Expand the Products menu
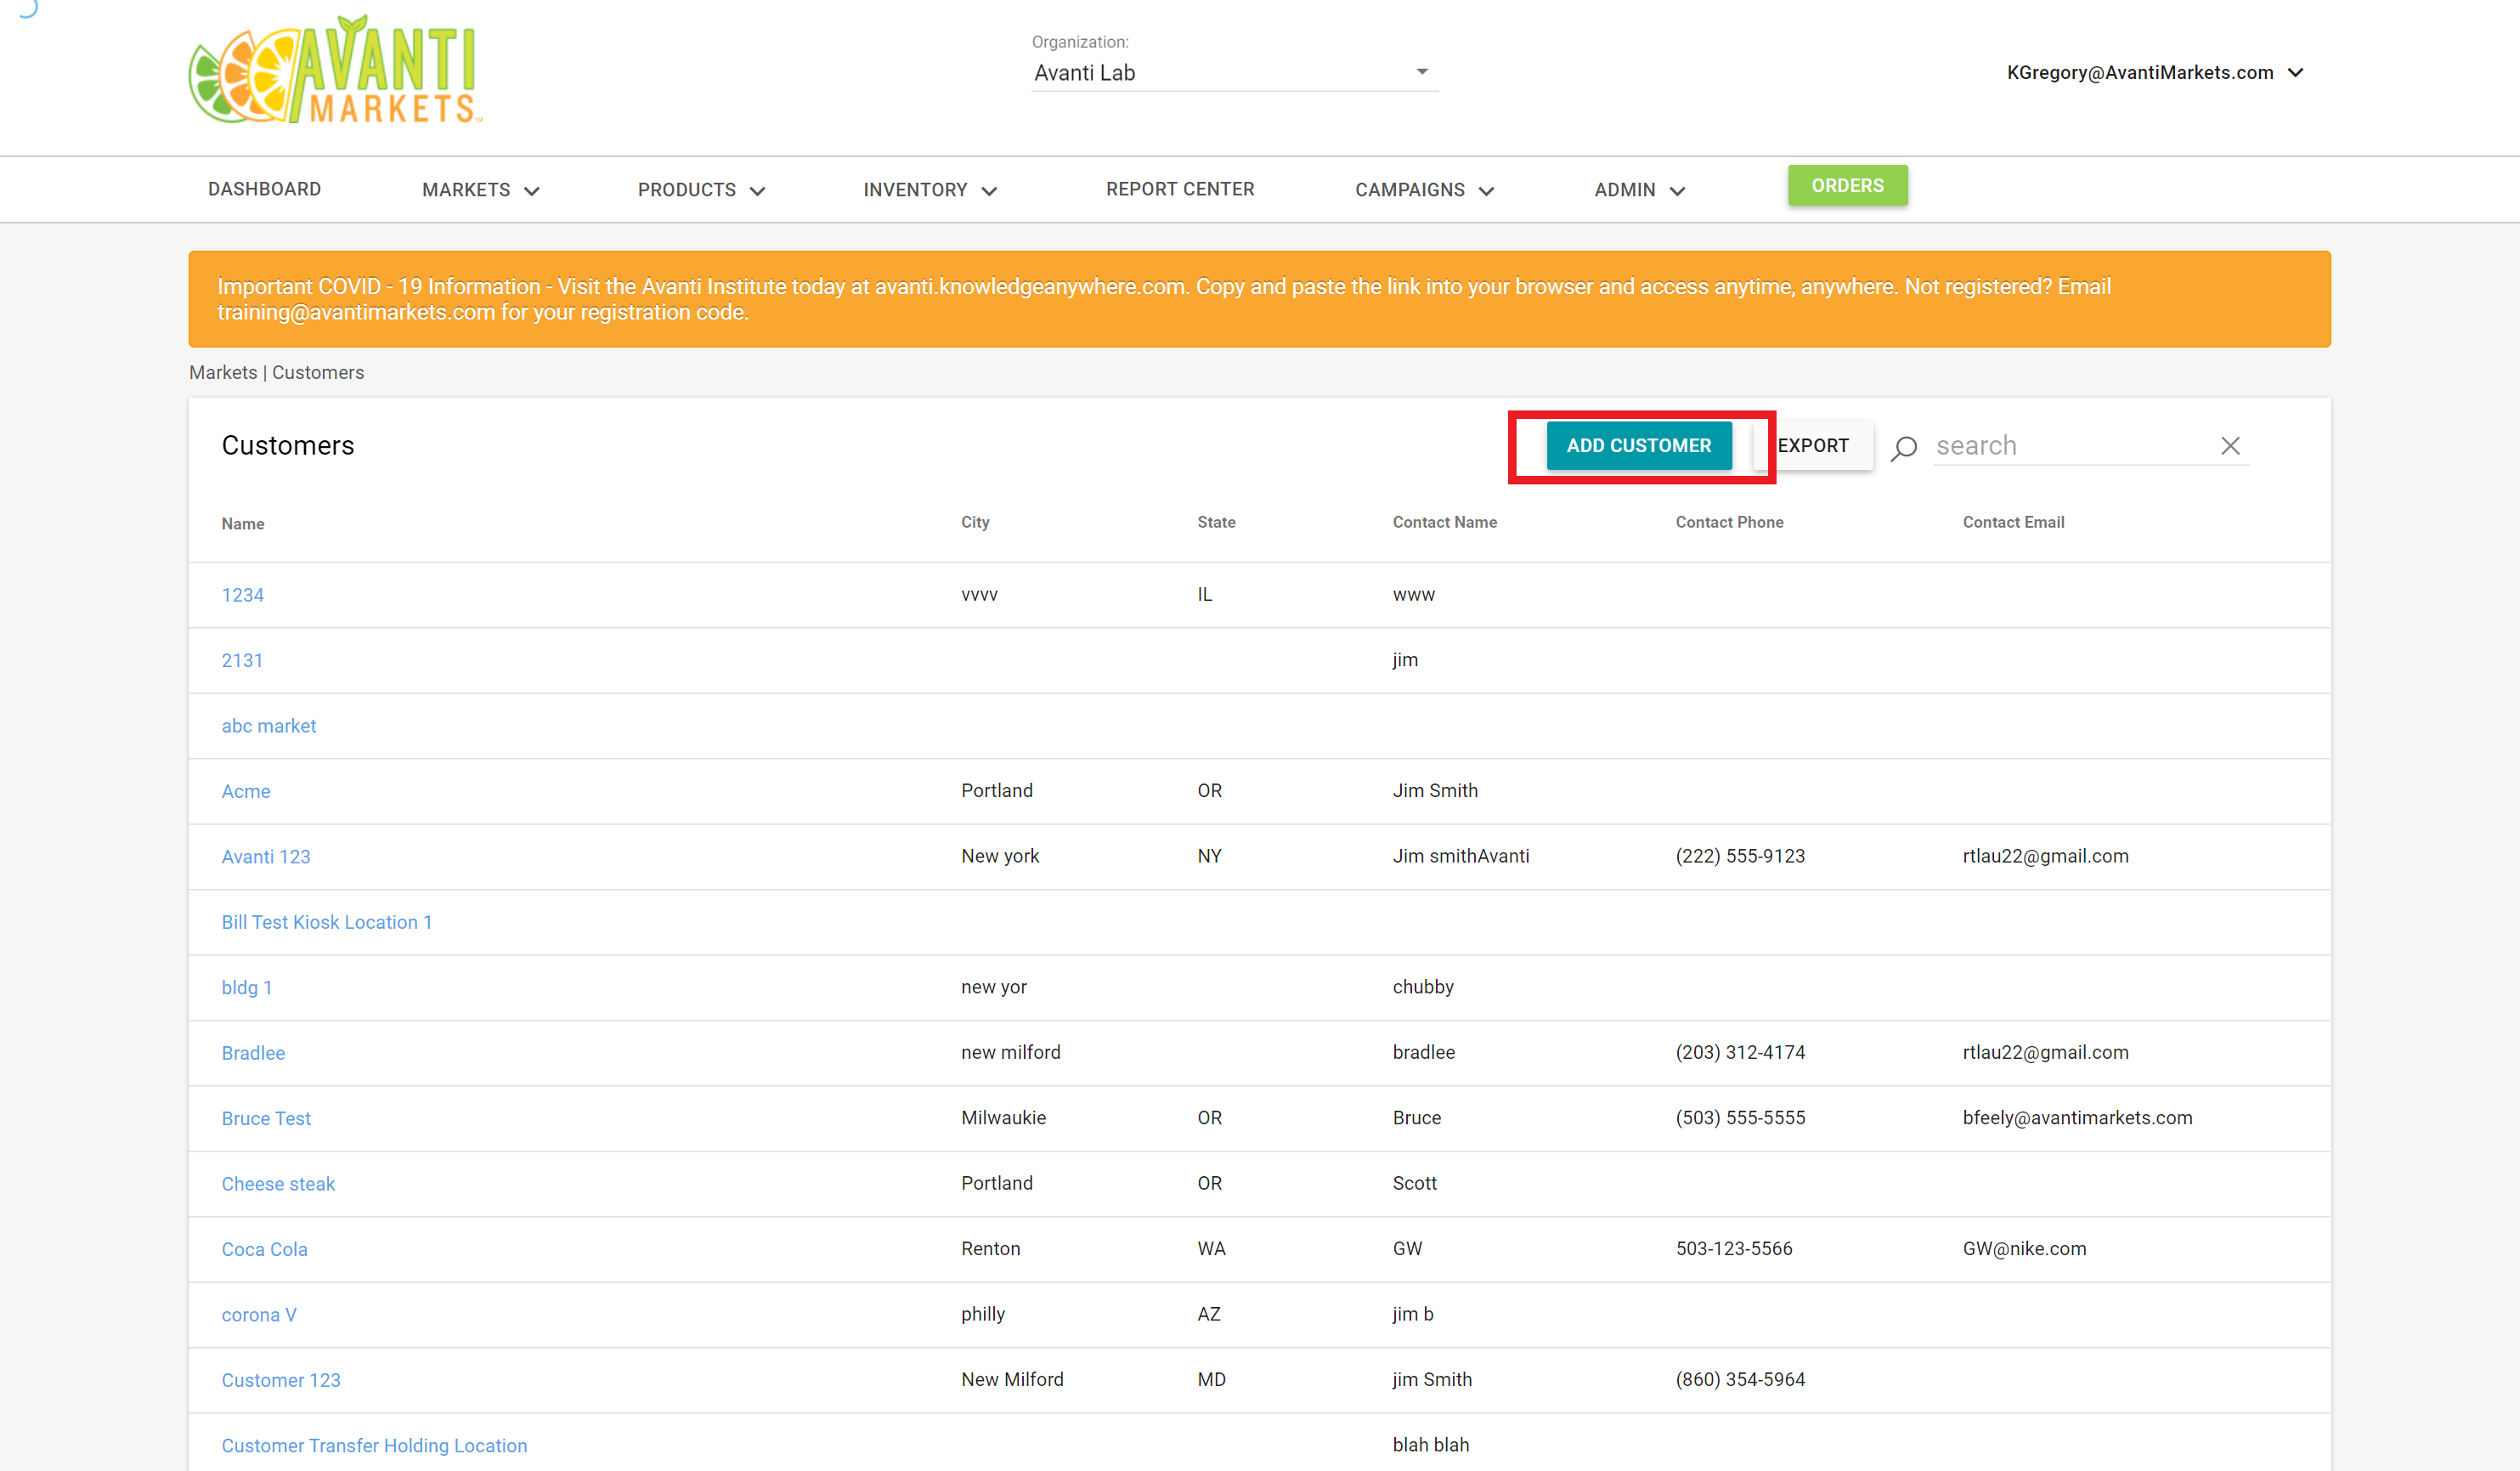Viewport: 2520px width, 1471px height. [701, 190]
